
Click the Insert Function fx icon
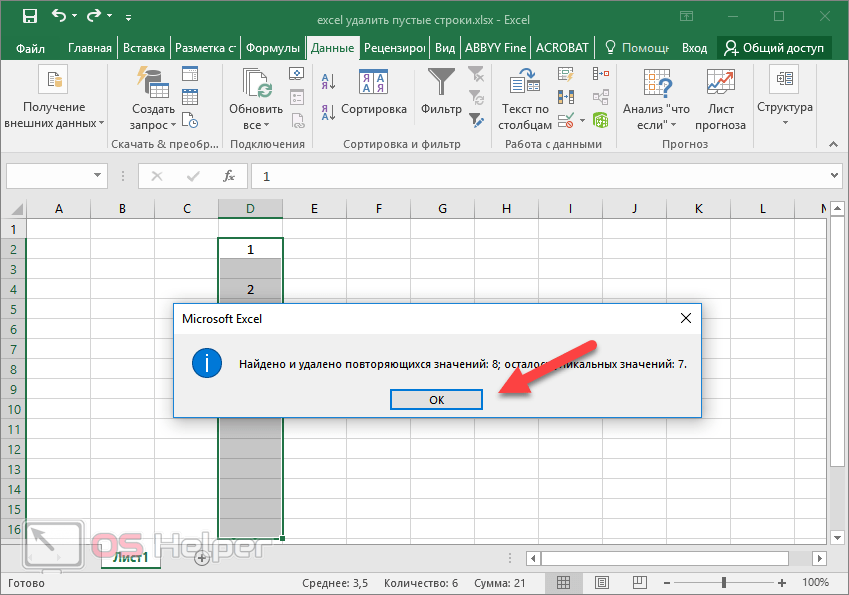pos(229,176)
